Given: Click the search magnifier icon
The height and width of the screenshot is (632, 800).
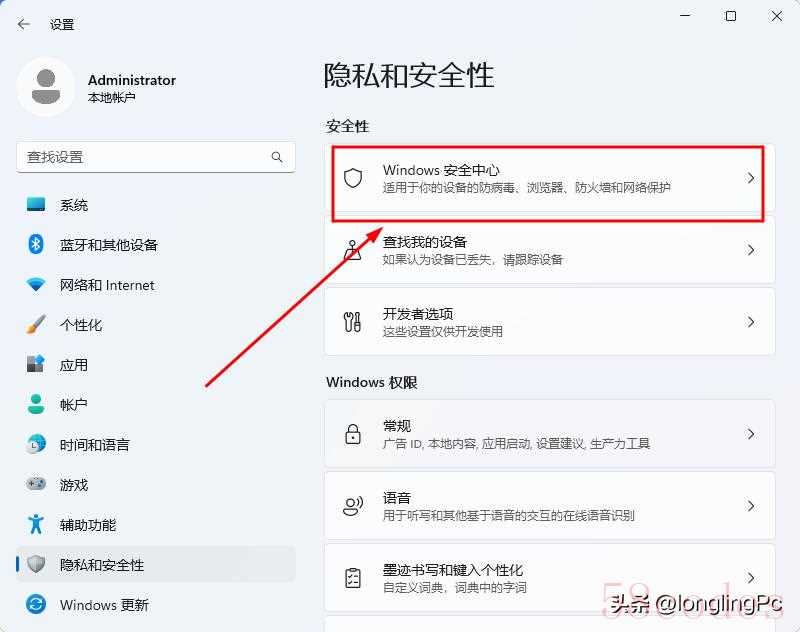Looking at the screenshot, I should (277, 157).
